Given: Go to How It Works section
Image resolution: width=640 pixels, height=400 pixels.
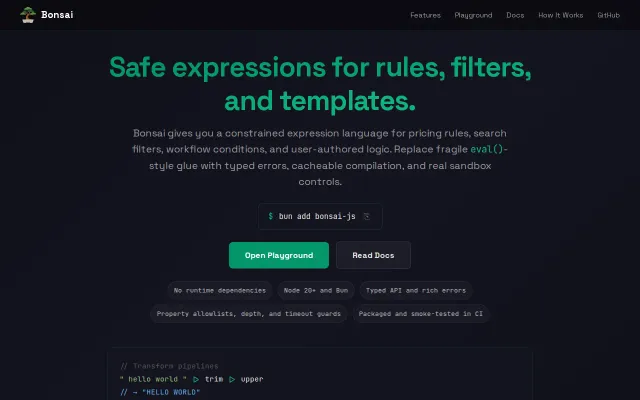Looking at the screenshot, I should click(x=560, y=15).
